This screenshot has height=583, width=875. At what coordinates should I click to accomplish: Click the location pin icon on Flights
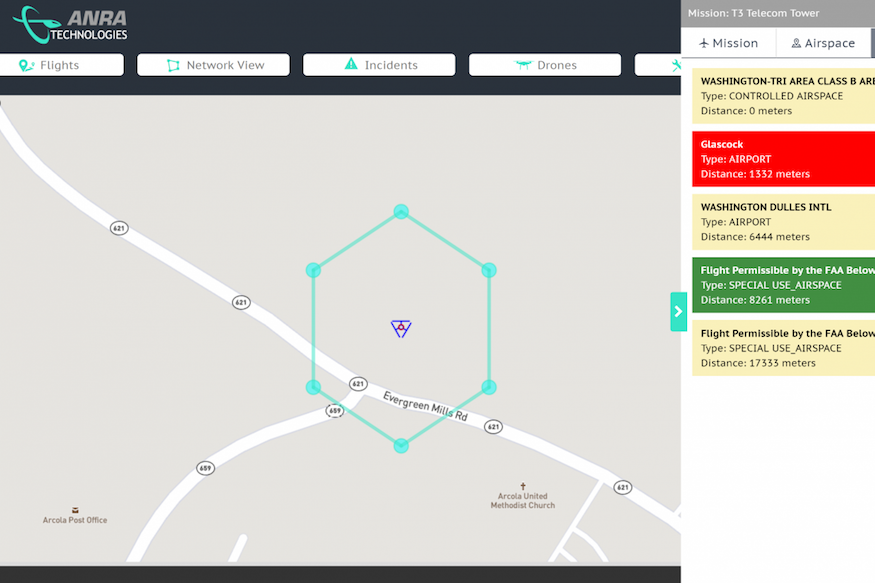(x=26, y=65)
